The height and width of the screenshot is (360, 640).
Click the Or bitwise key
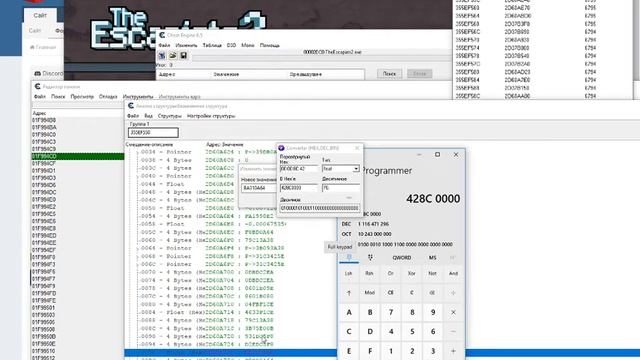coord(391,273)
